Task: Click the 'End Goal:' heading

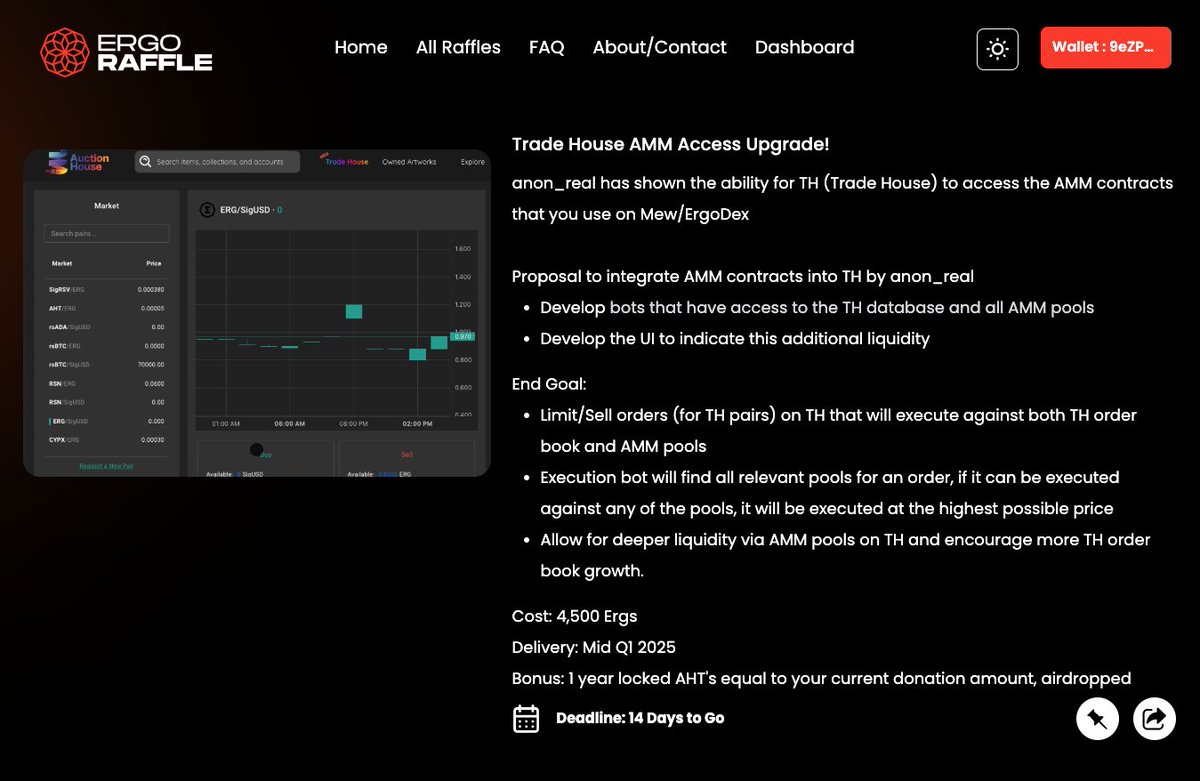Action: pyautogui.click(x=549, y=384)
